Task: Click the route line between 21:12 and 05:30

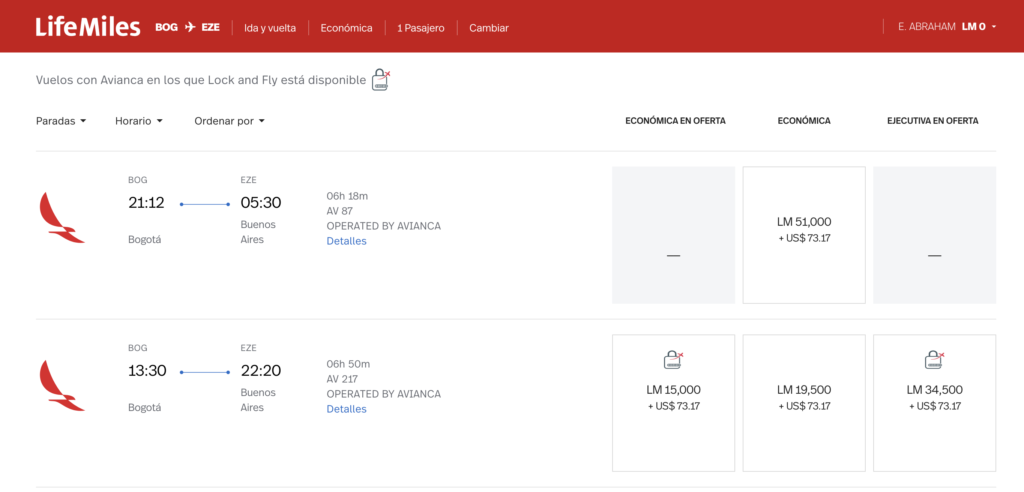Action: pyautogui.click(x=204, y=205)
